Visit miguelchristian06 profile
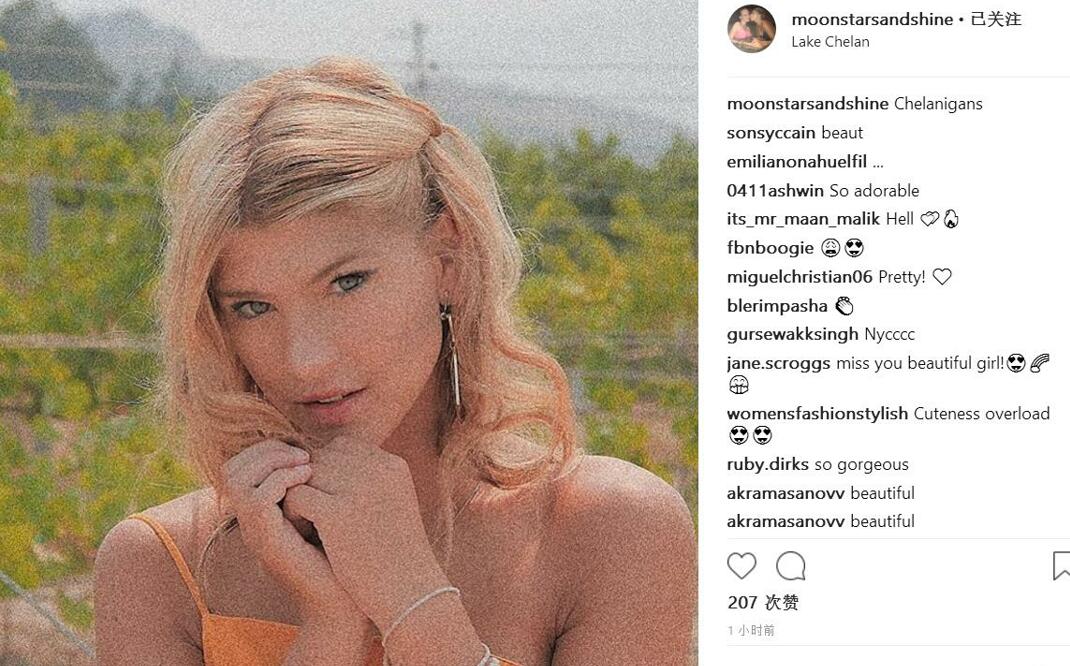The image size is (1070, 666). (x=800, y=276)
